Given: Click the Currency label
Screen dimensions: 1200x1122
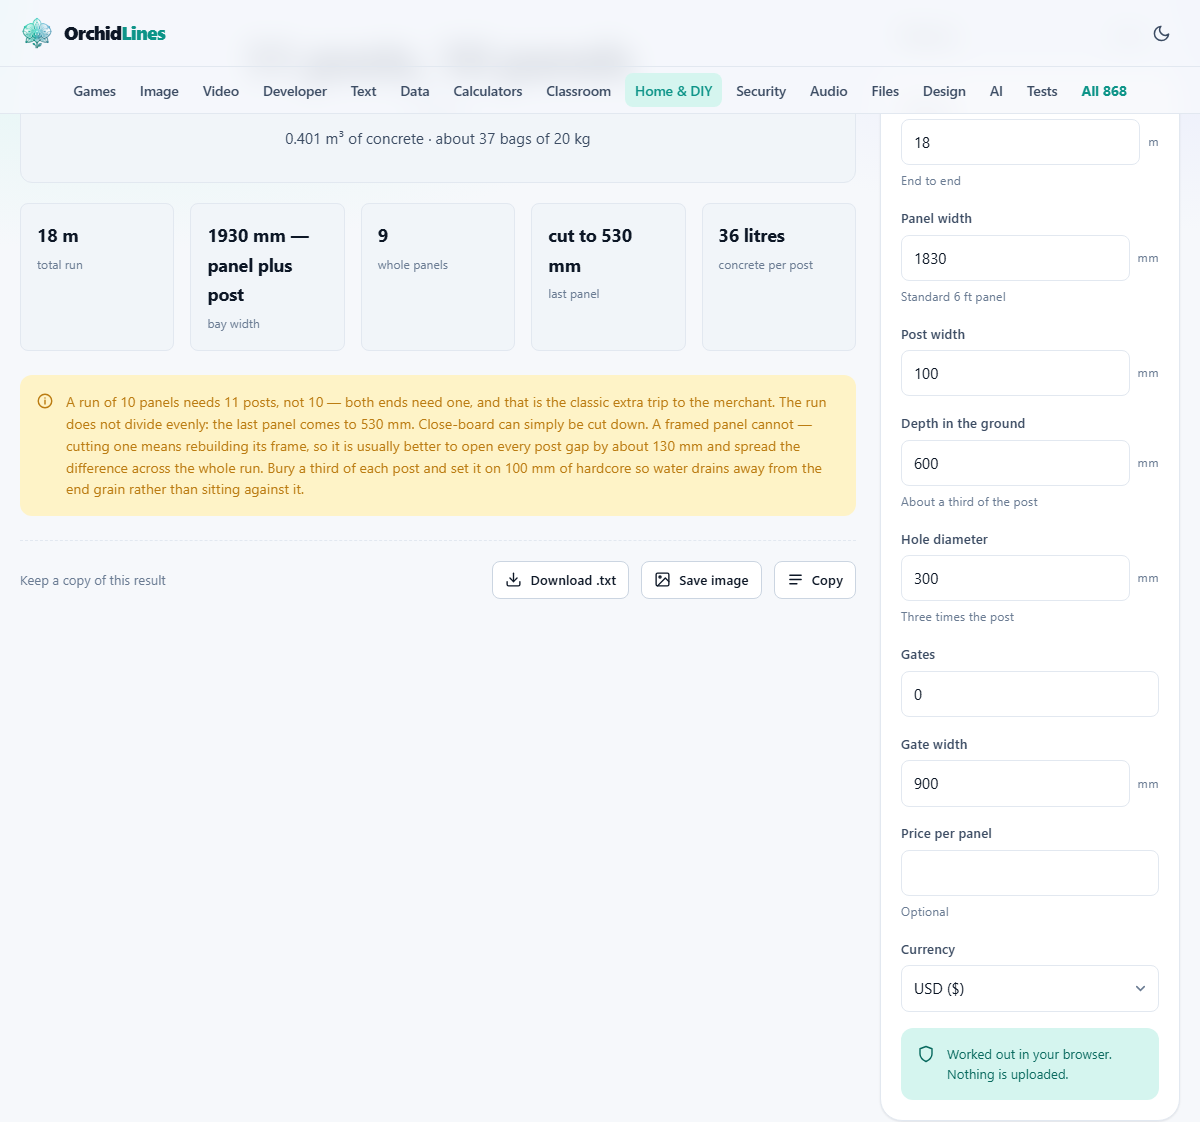Looking at the screenshot, I should tap(928, 949).
